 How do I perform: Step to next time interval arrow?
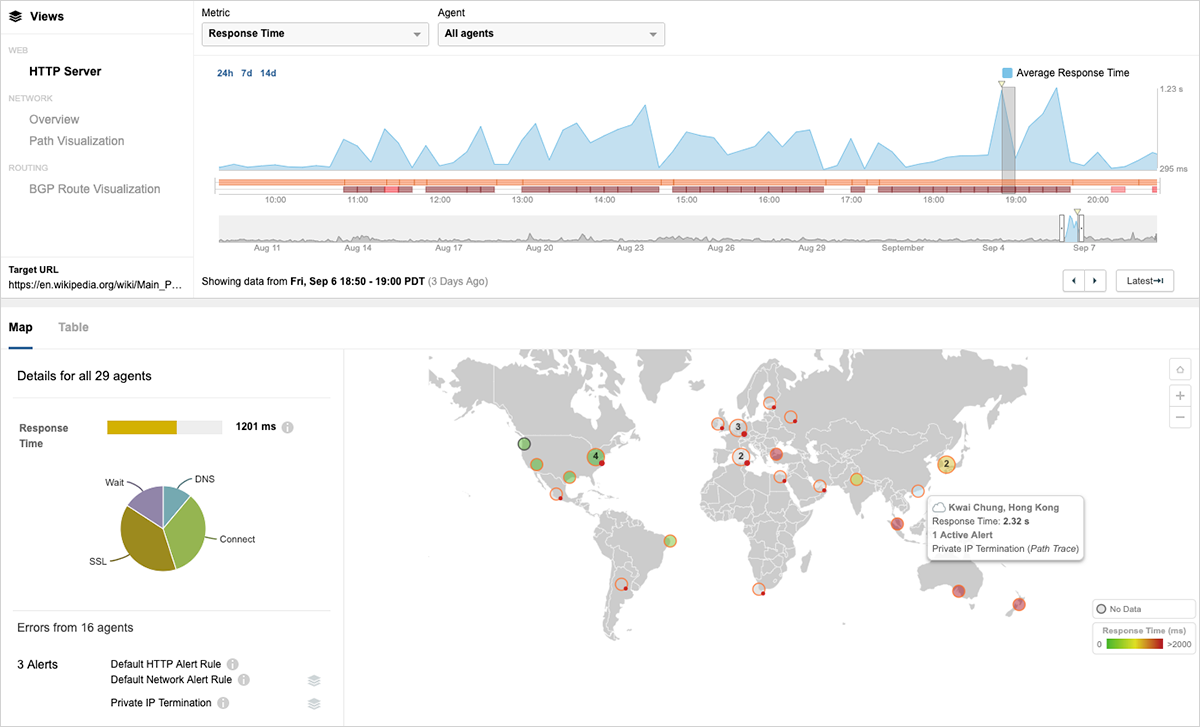pyautogui.click(x=1095, y=281)
